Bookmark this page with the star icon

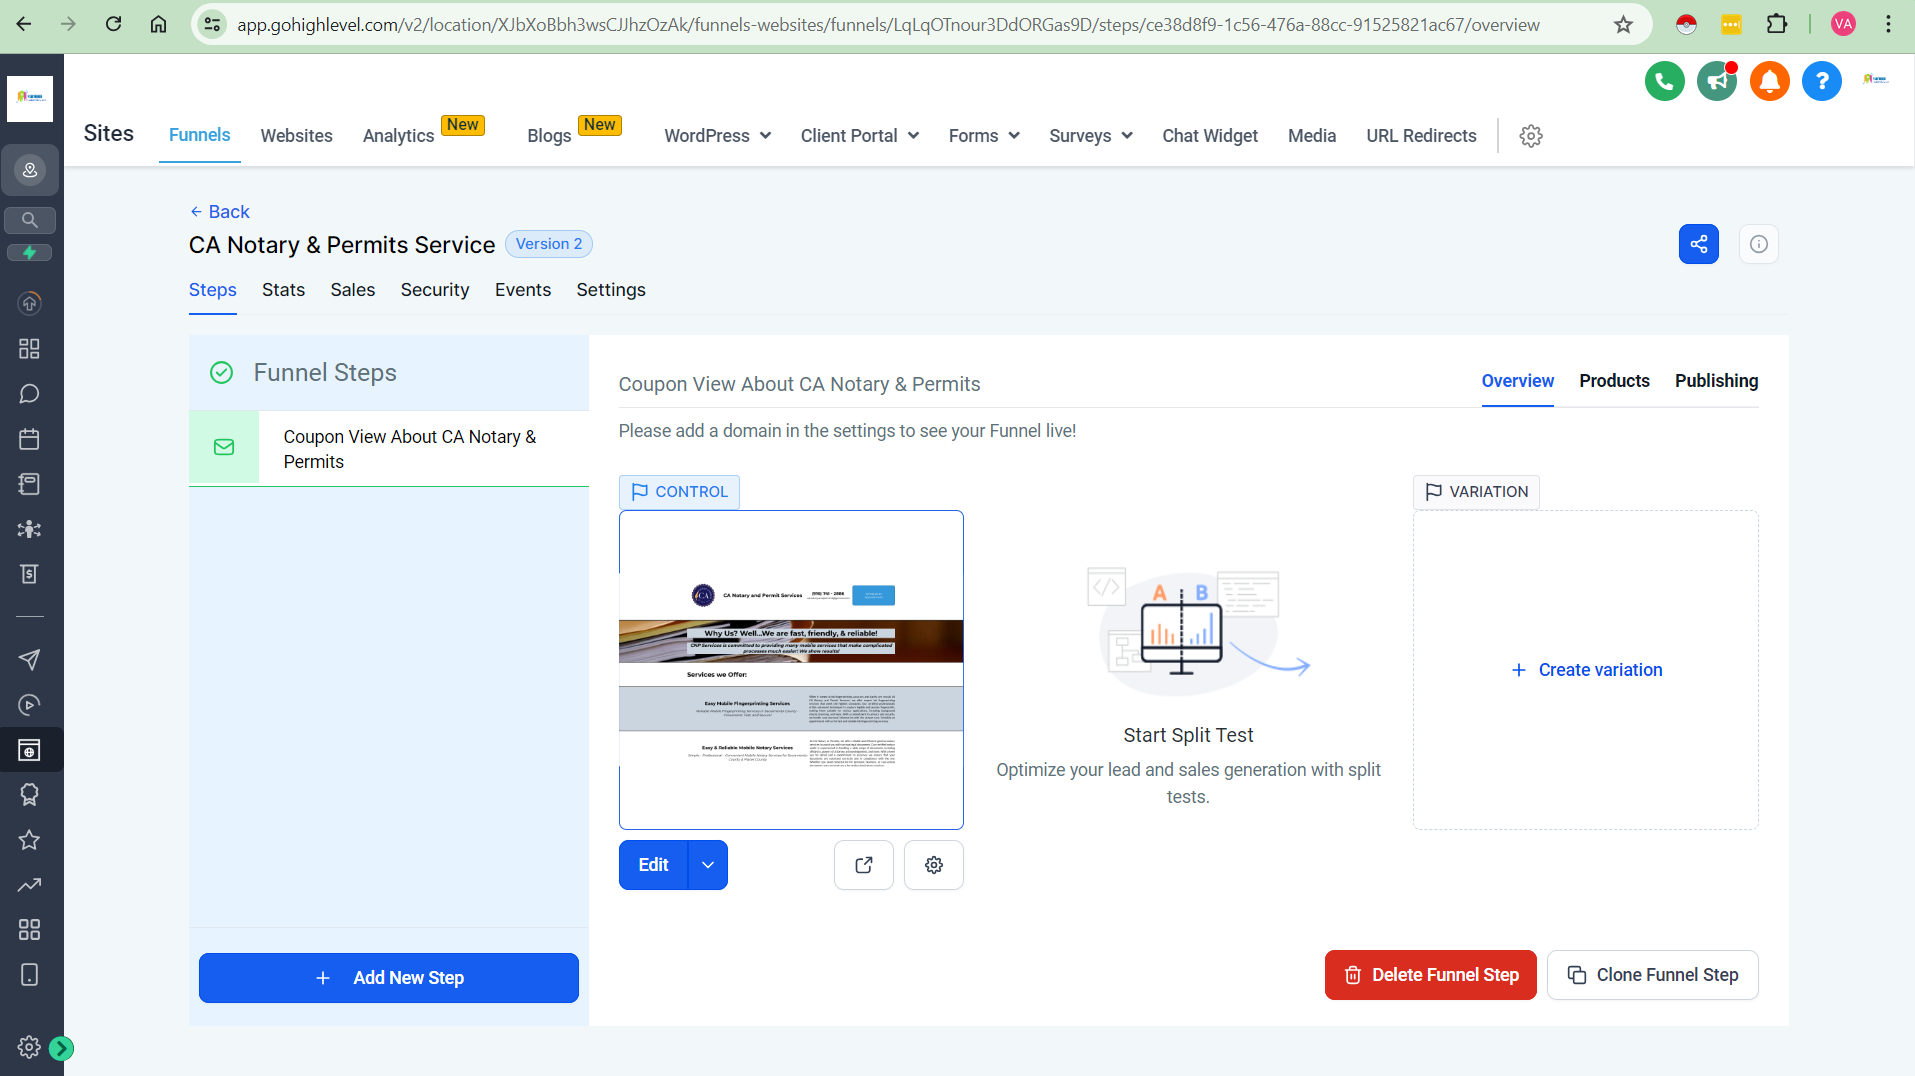1623,24
